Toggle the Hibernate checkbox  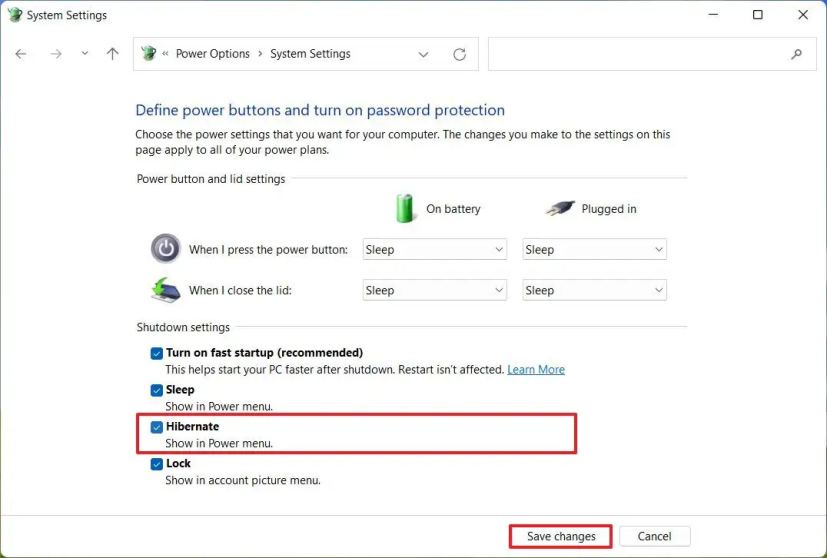coord(157,427)
